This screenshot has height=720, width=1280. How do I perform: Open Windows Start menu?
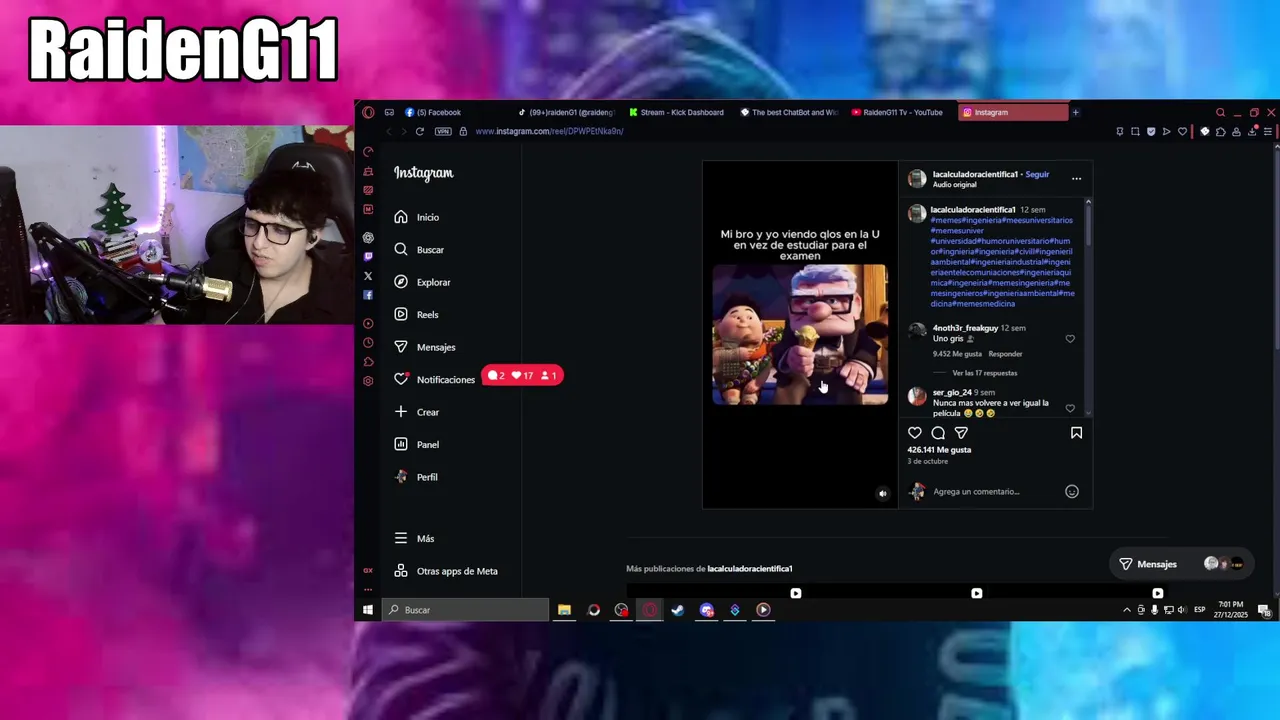368,610
